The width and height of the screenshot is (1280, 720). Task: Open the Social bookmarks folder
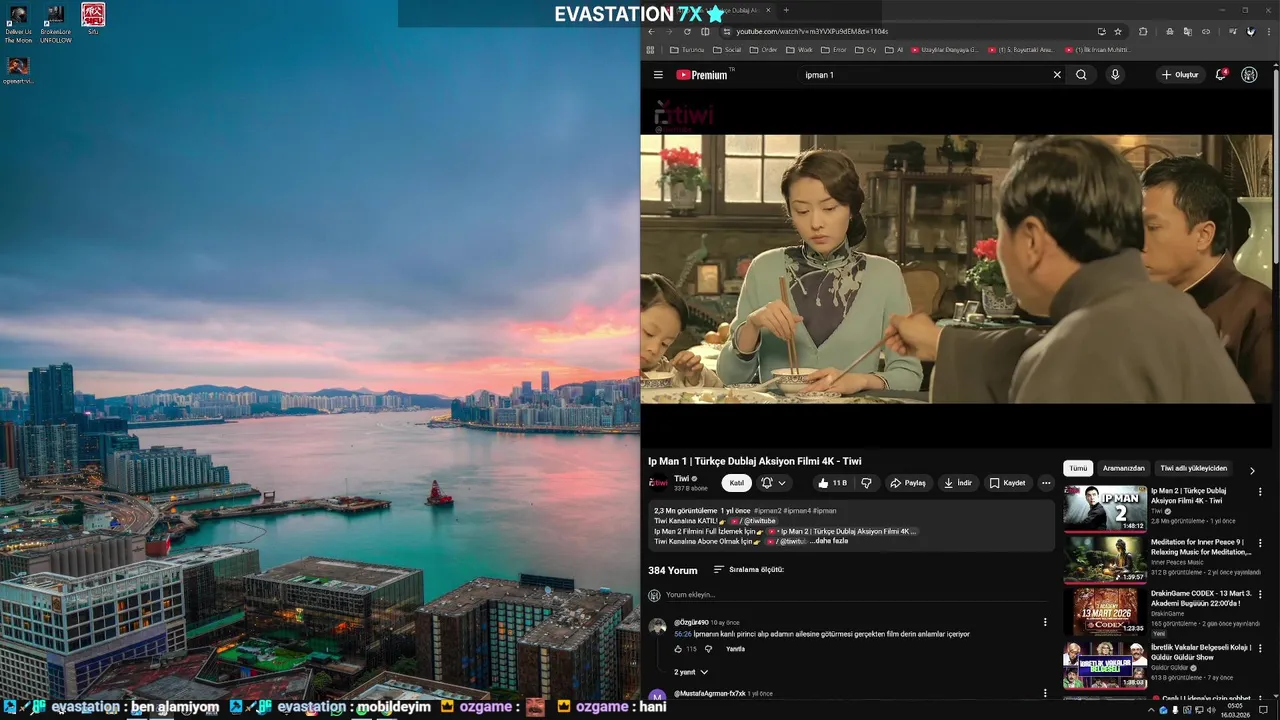pyautogui.click(x=727, y=49)
